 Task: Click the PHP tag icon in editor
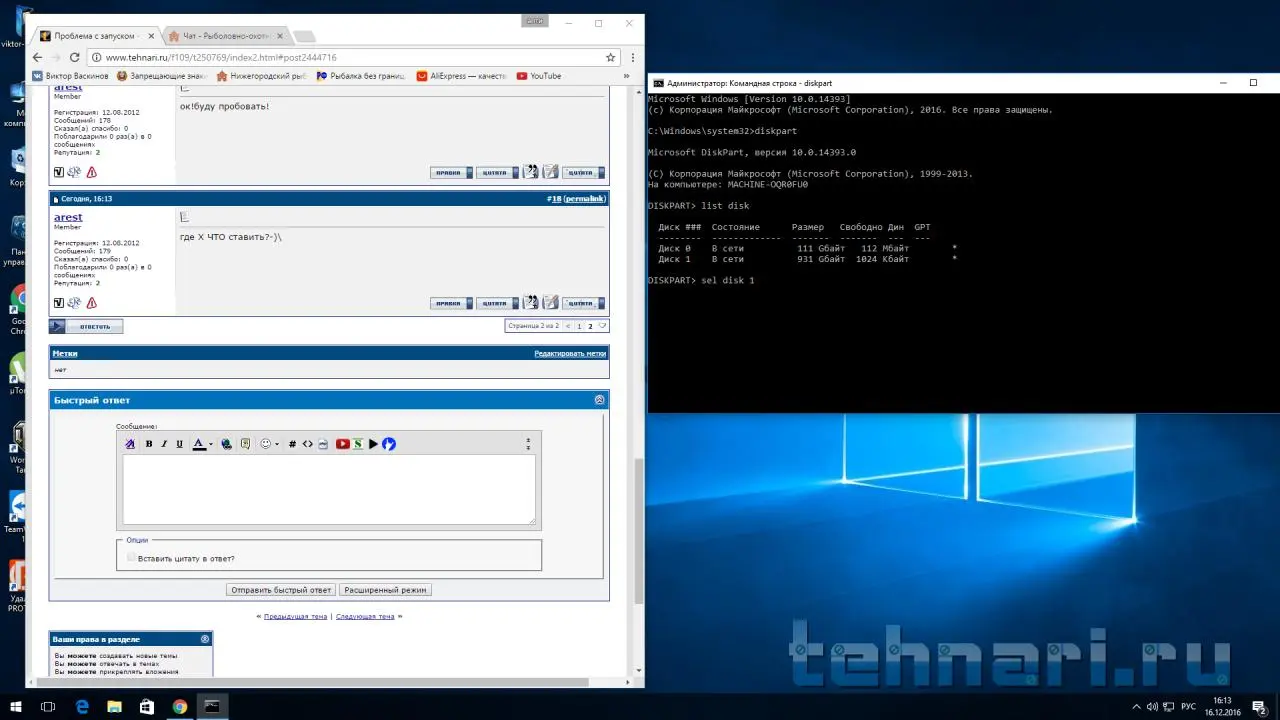322,444
